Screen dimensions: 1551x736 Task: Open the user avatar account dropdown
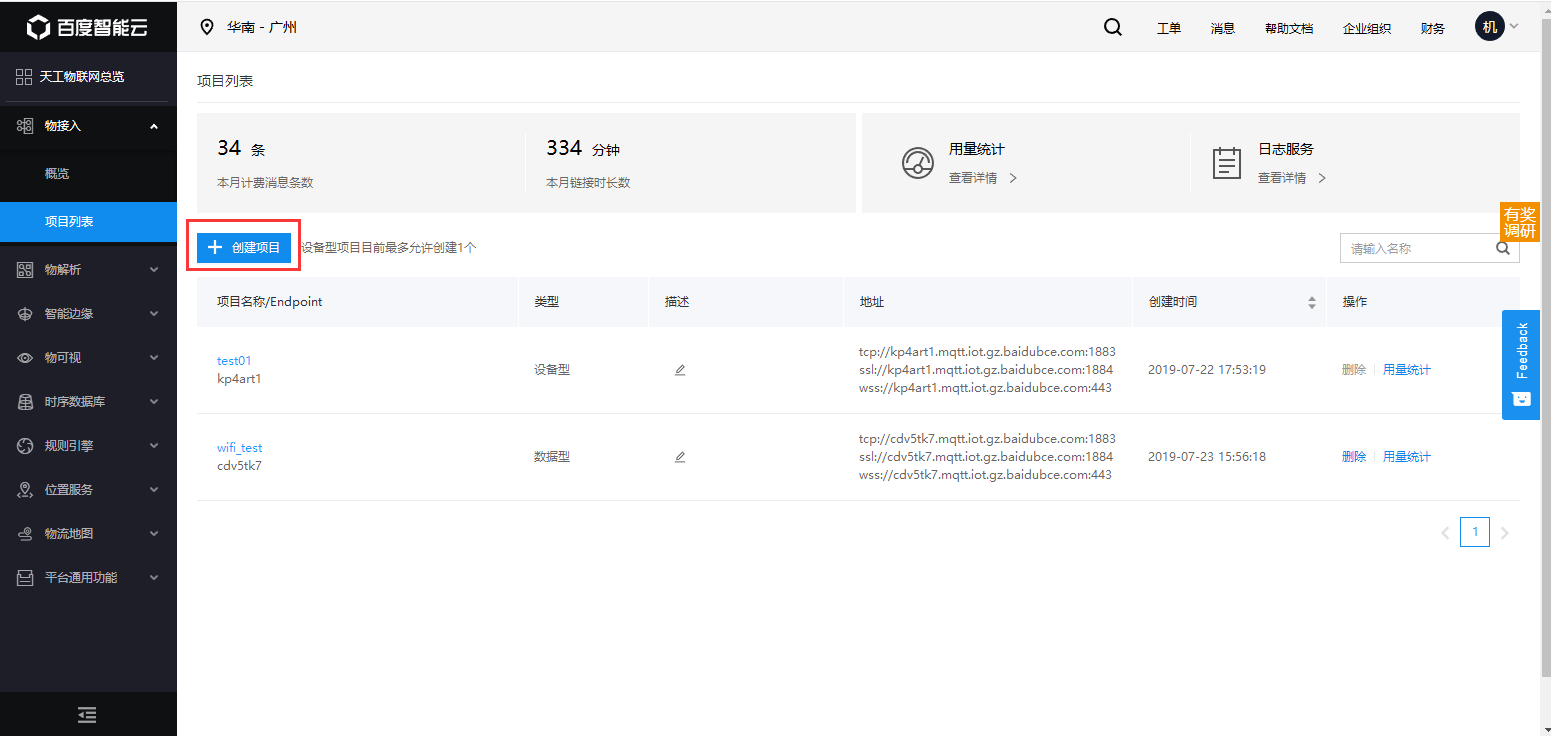pyautogui.click(x=1497, y=27)
